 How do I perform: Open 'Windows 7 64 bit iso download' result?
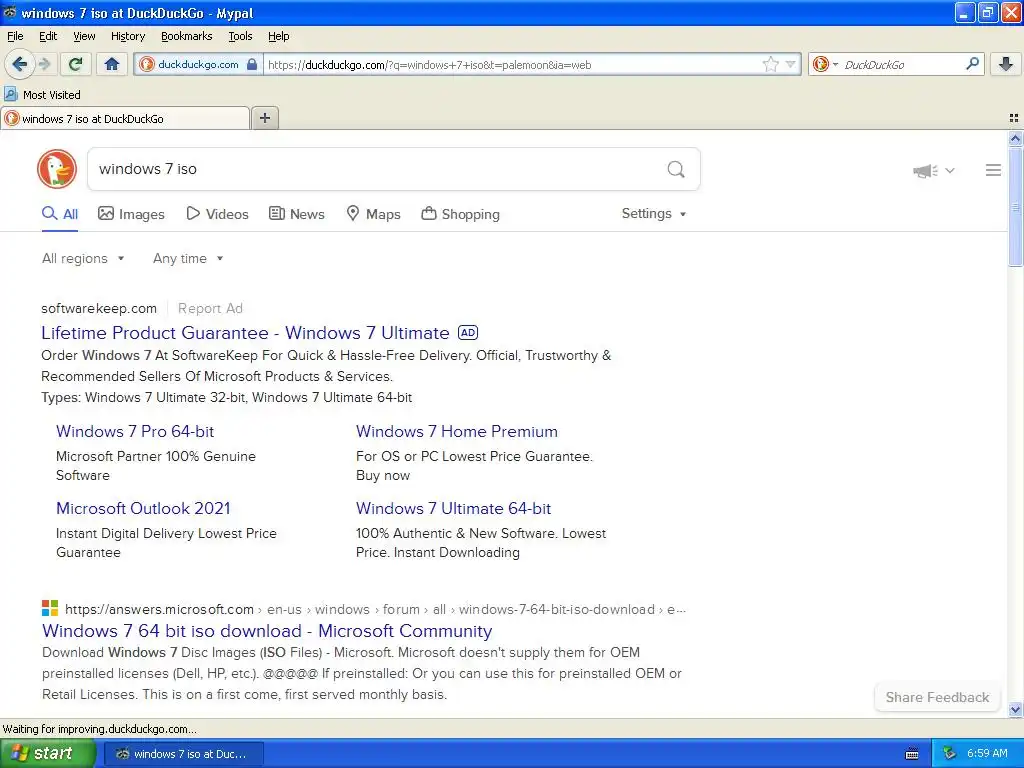coord(267,631)
